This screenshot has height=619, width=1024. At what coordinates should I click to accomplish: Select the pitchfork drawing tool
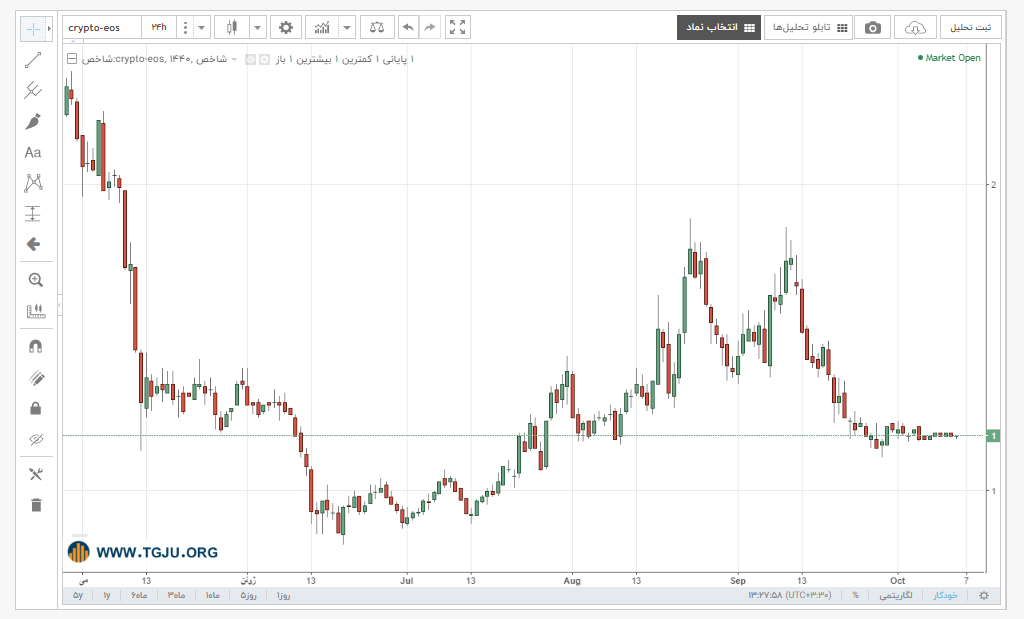[x=33, y=90]
